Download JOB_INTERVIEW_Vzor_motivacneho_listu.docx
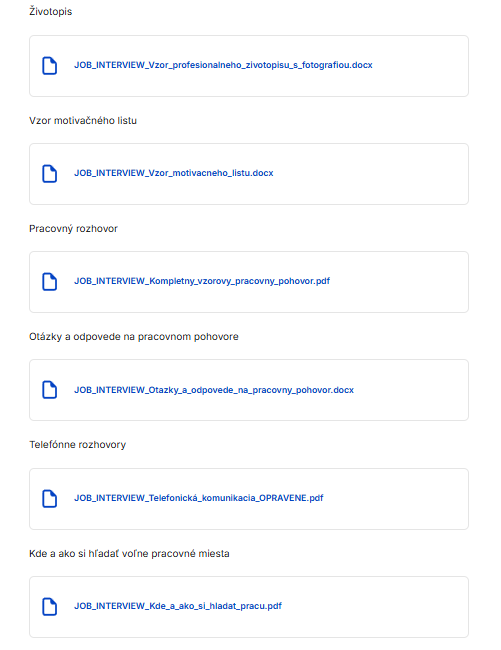Viewport: 501px width, 650px height. 174,173
